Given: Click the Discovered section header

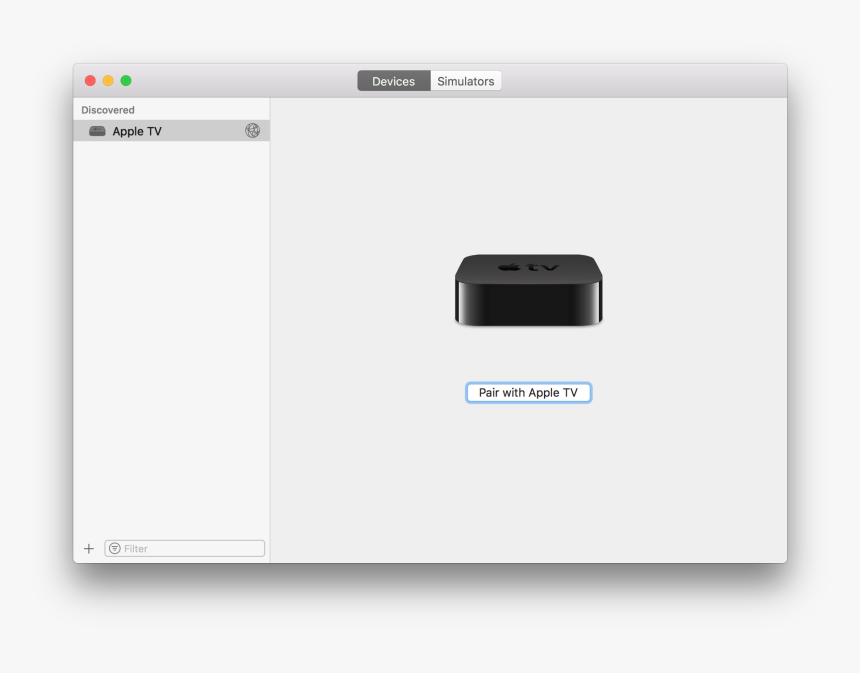Looking at the screenshot, I should 107,109.
